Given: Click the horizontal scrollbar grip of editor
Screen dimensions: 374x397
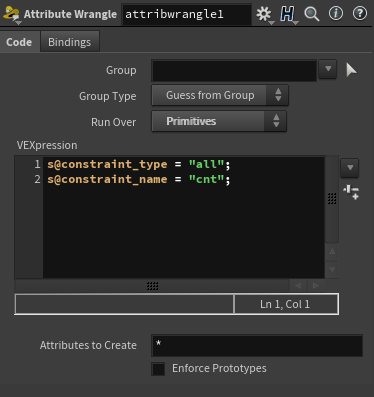Looking at the screenshot, I should (152, 286).
